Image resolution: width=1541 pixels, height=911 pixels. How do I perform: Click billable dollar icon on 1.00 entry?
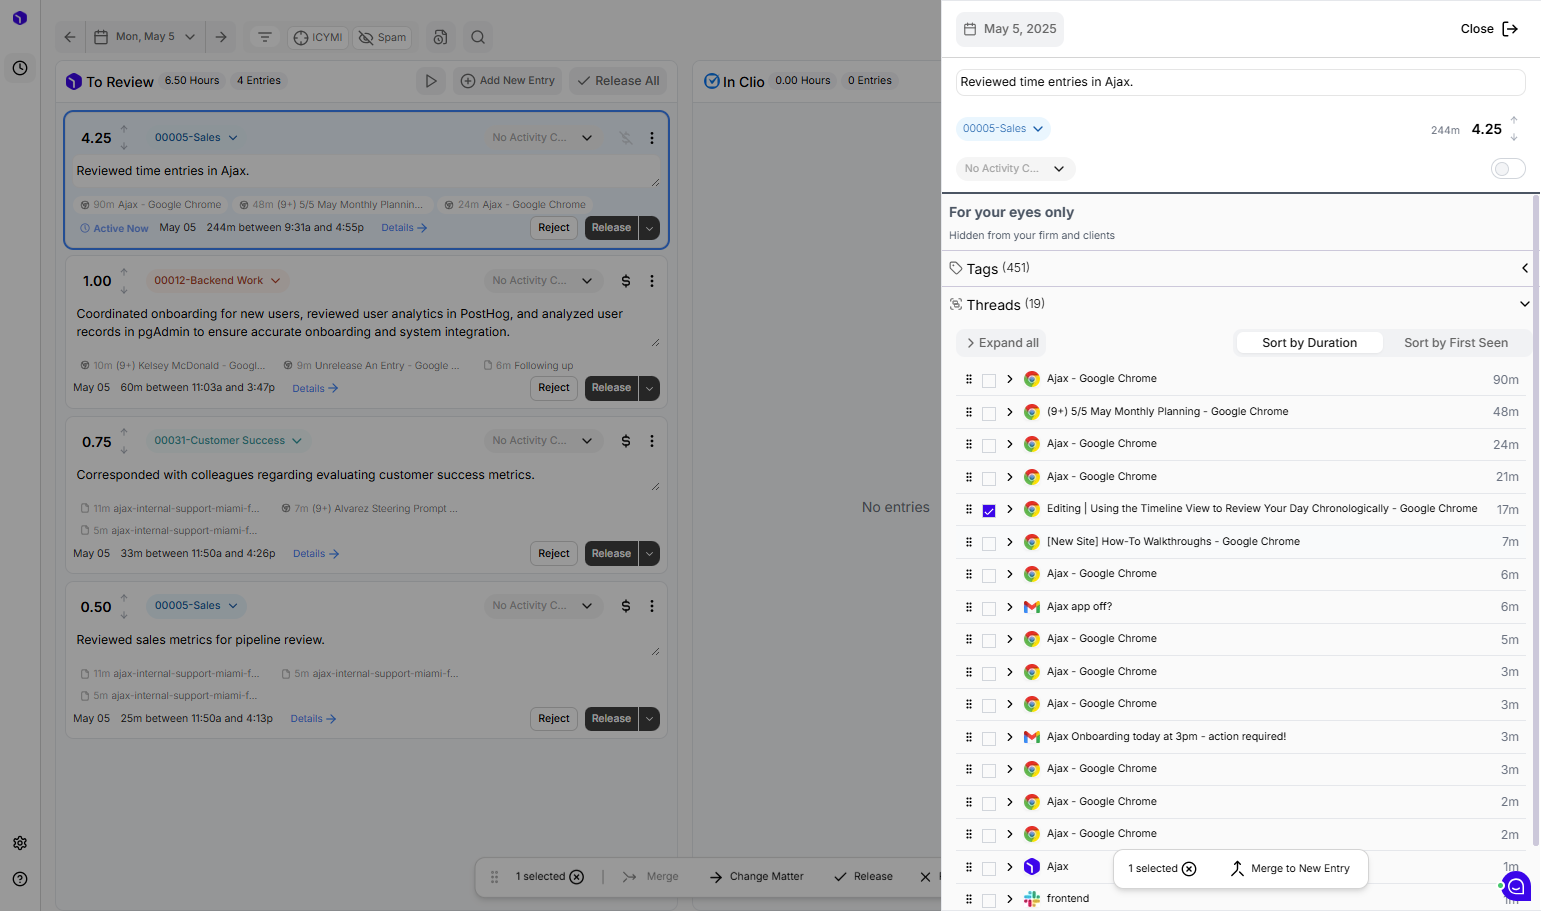tap(626, 281)
